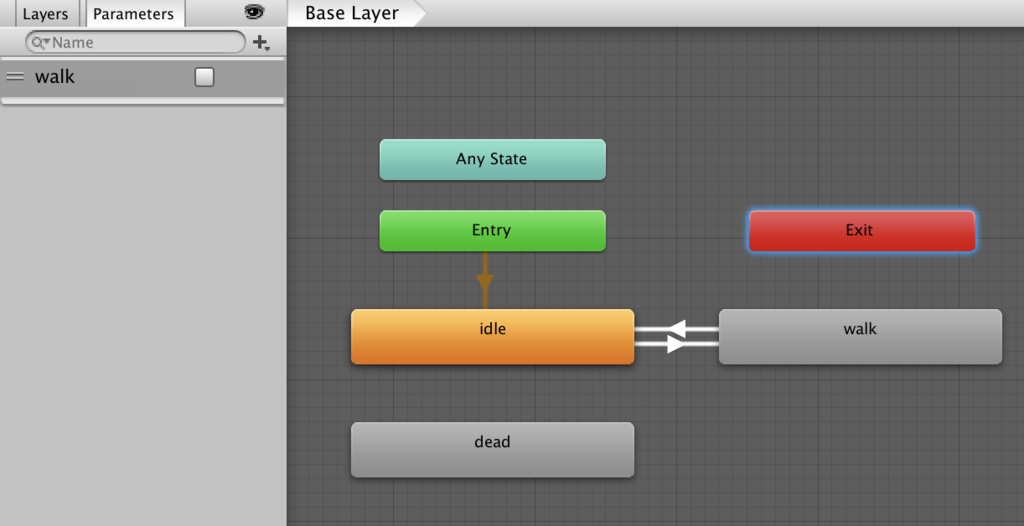The height and width of the screenshot is (526, 1024).
Task: Select the idle to walk transition arrow
Action: (677, 344)
